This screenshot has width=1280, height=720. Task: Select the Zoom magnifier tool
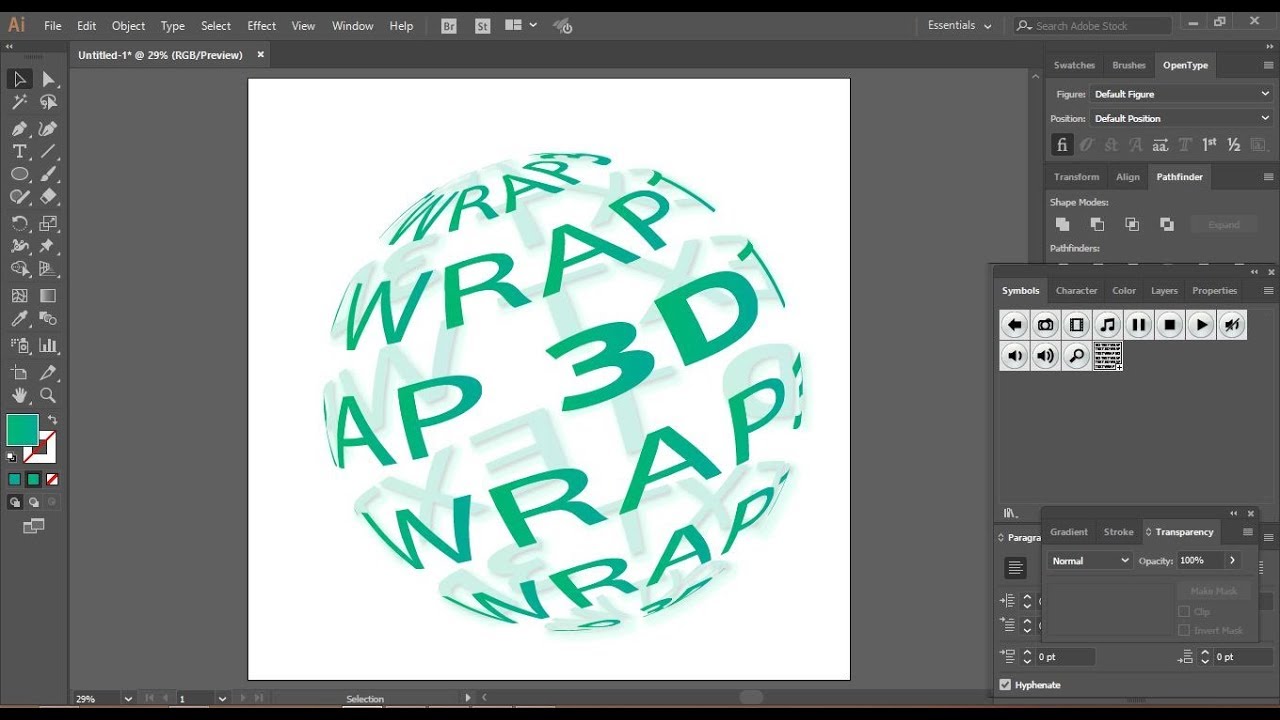point(47,396)
